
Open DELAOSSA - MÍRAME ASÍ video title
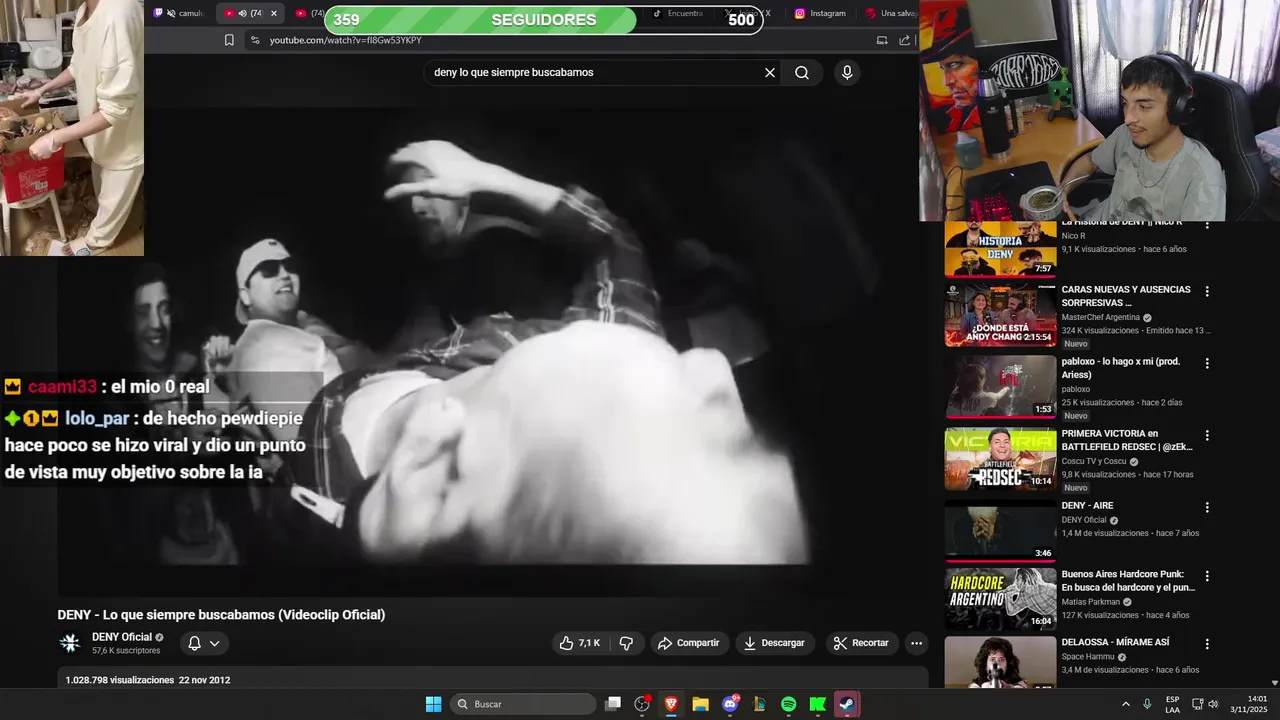click(1115, 642)
